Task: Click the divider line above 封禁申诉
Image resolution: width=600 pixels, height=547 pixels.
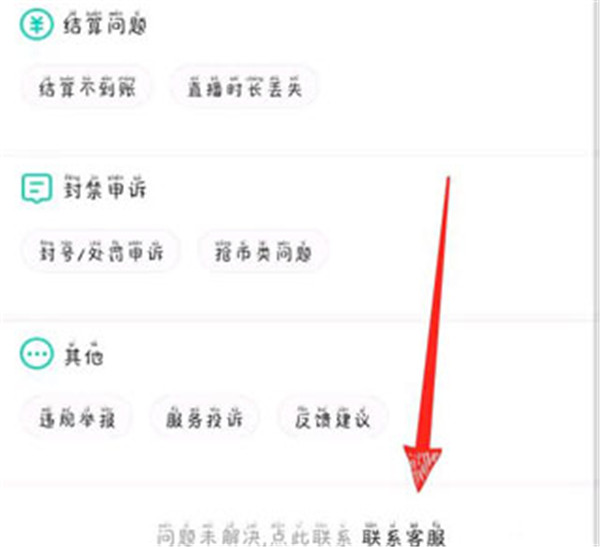Action: coord(295,155)
